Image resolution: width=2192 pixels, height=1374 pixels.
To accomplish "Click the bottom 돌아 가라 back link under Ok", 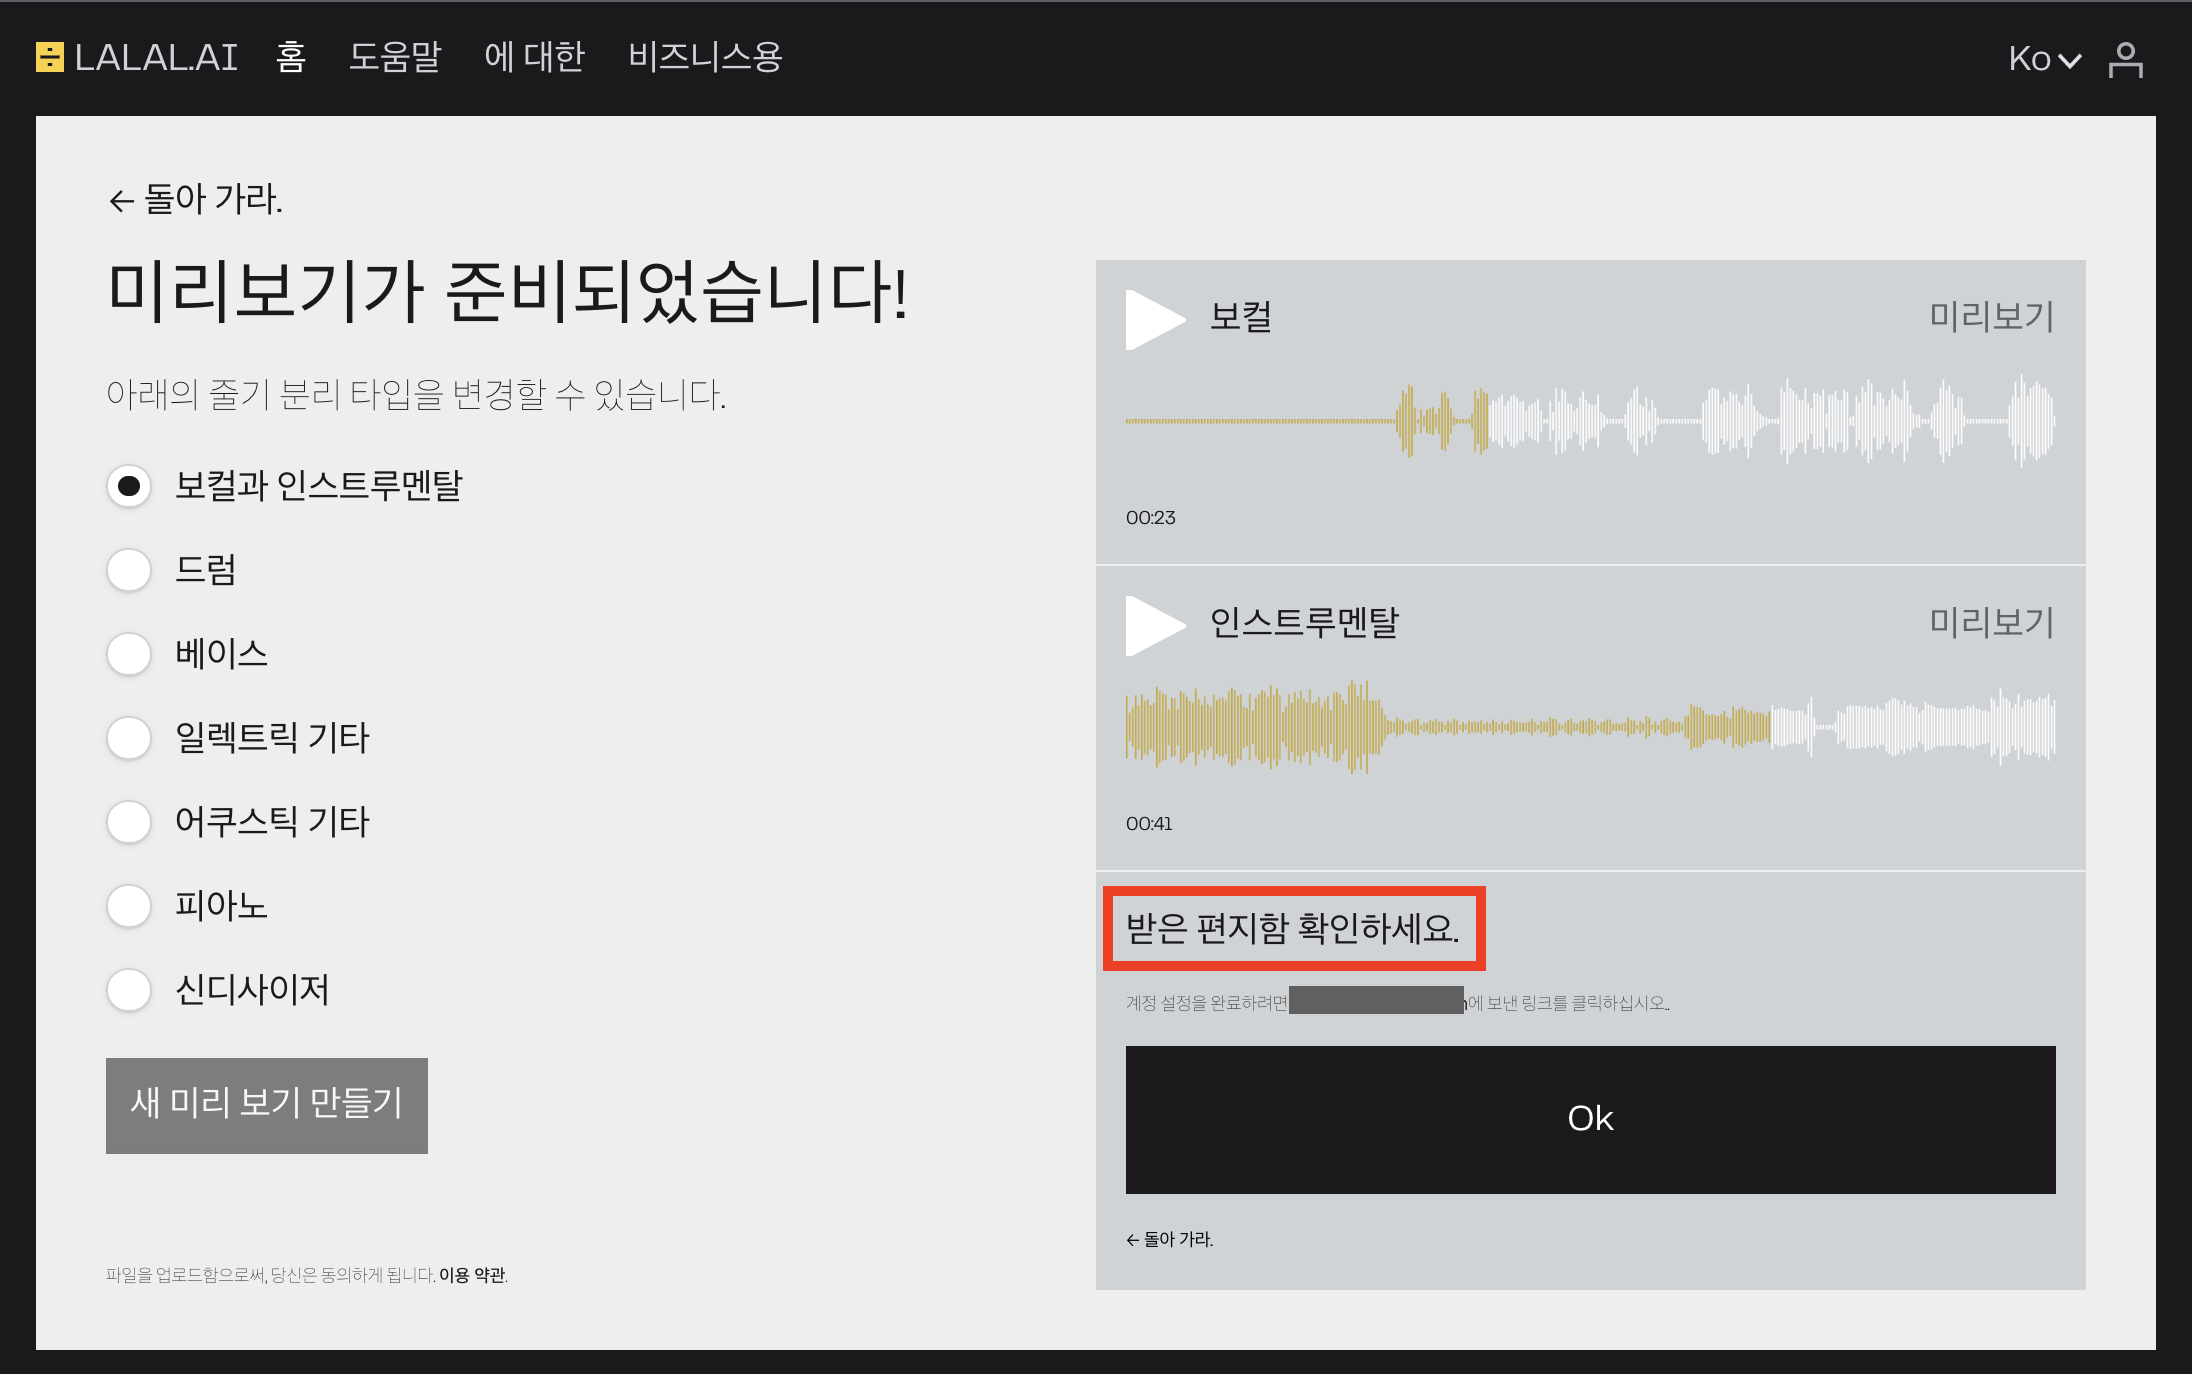I will pyautogui.click(x=1169, y=1239).
